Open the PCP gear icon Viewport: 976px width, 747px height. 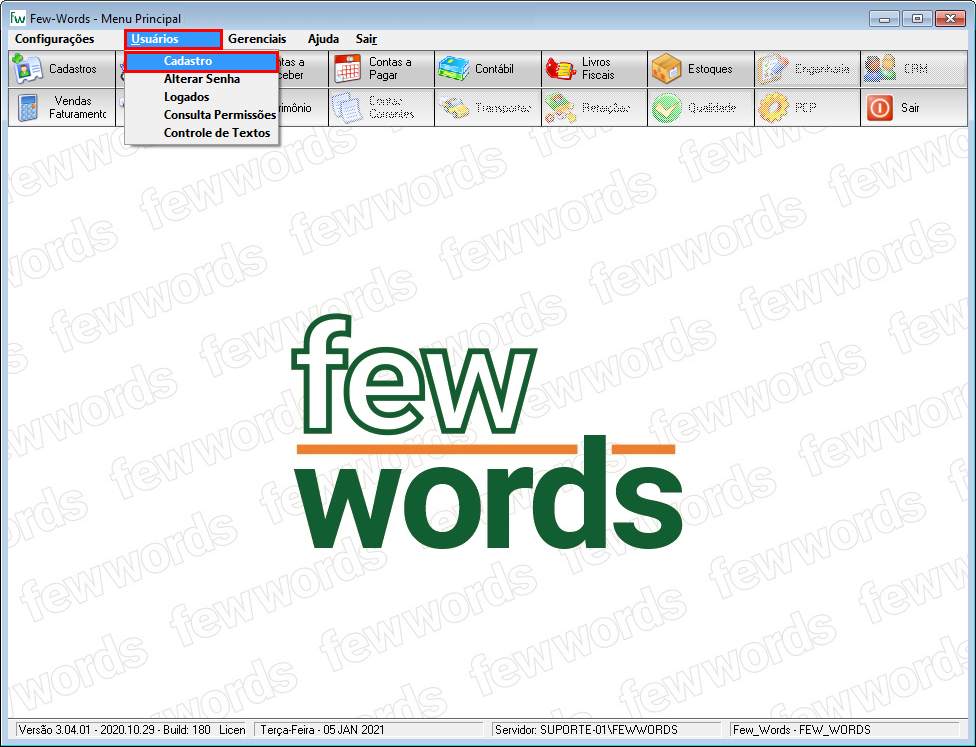pyautogui.click(x=773, y=108)
